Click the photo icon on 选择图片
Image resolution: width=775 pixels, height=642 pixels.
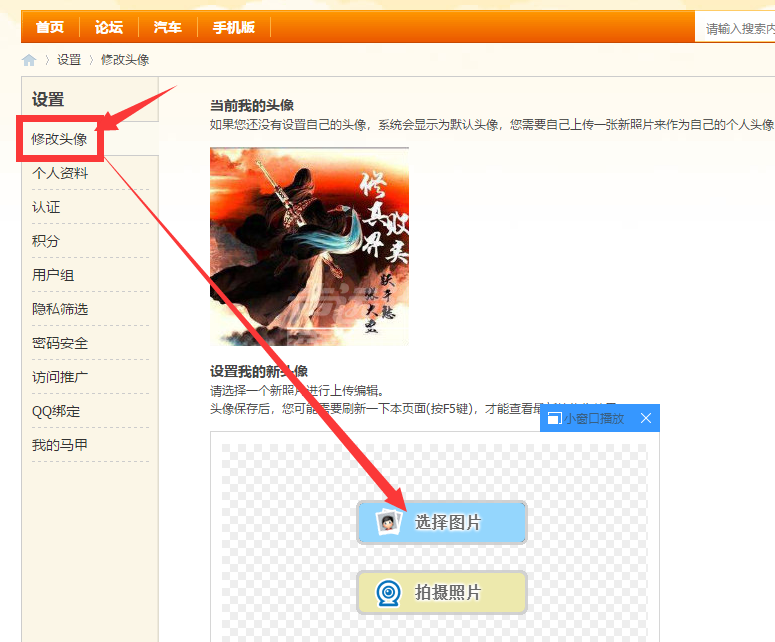[x=388, y=522]
